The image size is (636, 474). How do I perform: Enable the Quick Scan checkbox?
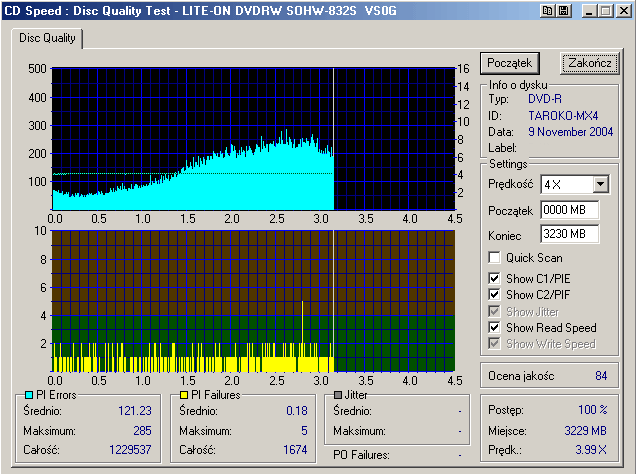tap(494, 257)
